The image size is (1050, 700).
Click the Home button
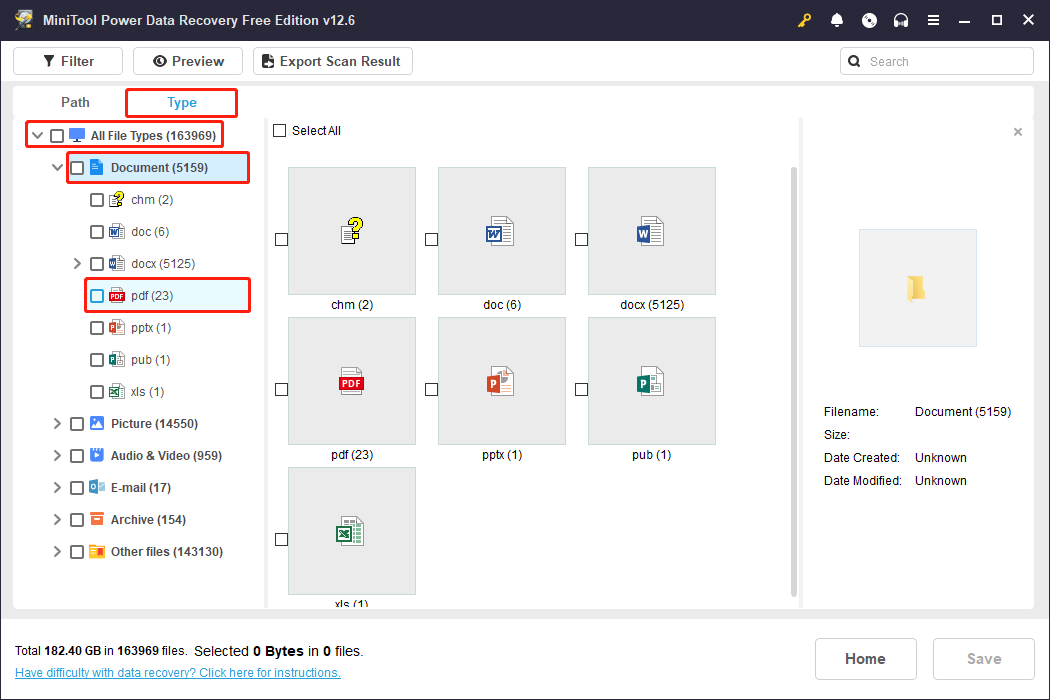click(865, 658)
